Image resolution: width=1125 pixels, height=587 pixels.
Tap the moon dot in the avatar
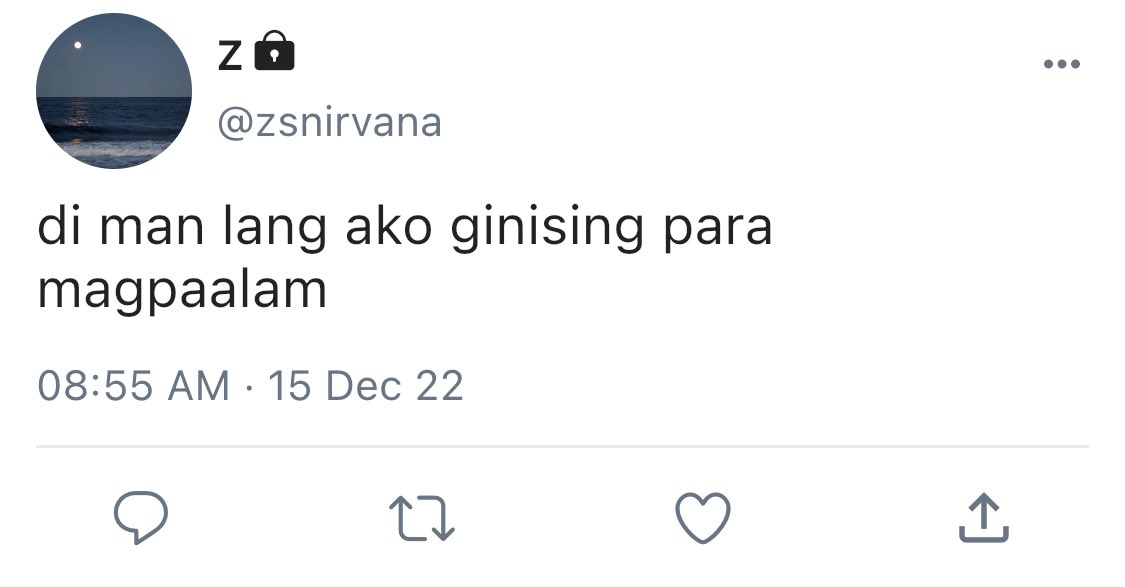tap(77, 45)
